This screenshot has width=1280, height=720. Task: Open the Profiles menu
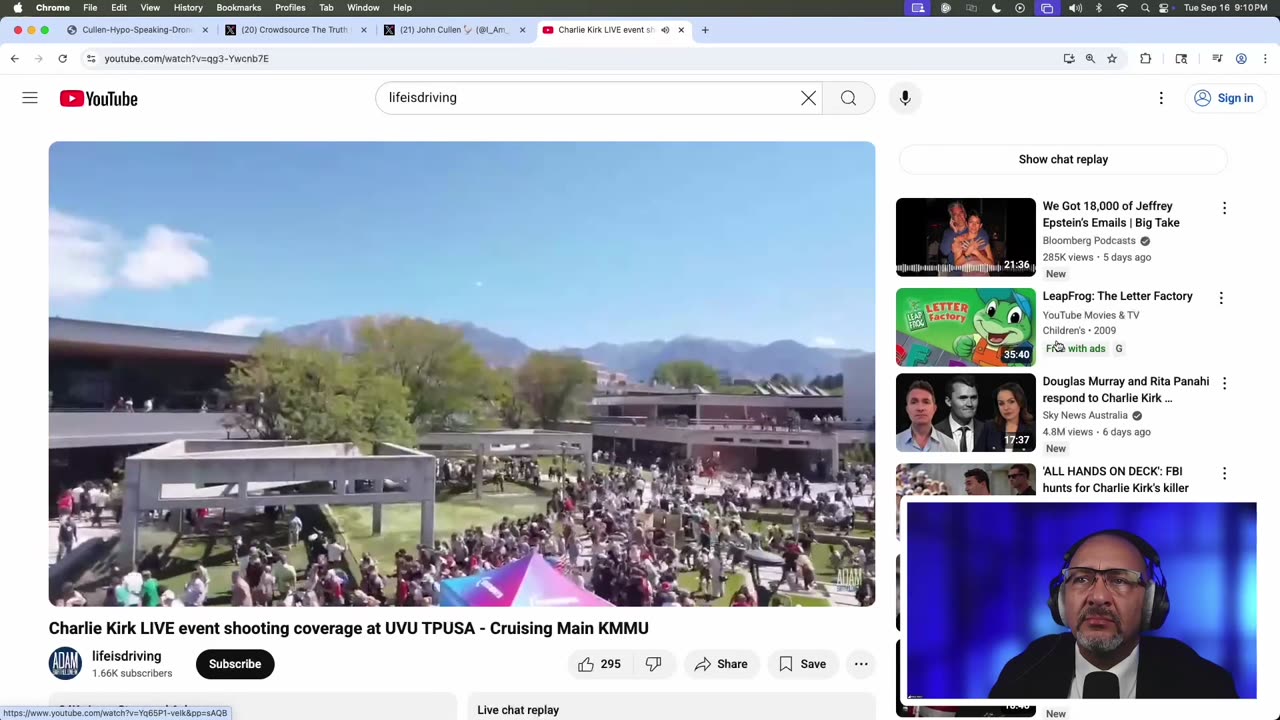(290, 8)
